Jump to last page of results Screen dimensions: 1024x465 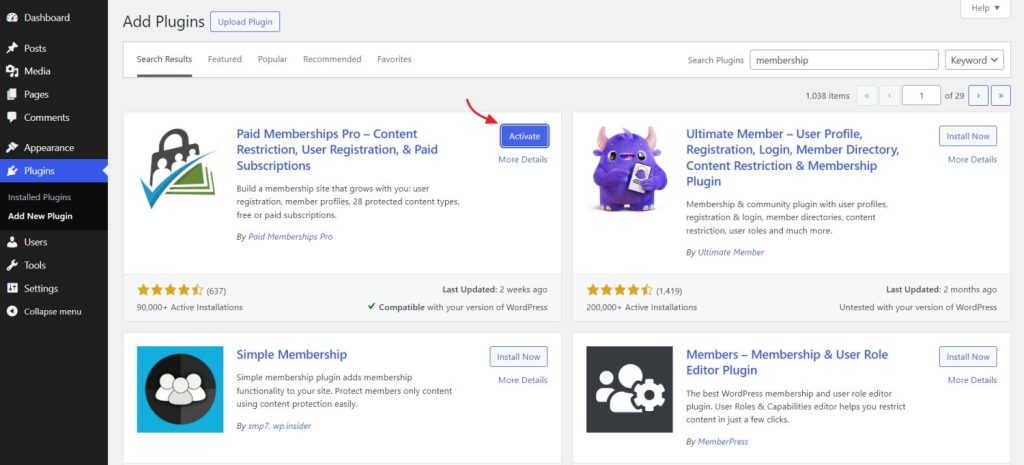(1001, 95)
